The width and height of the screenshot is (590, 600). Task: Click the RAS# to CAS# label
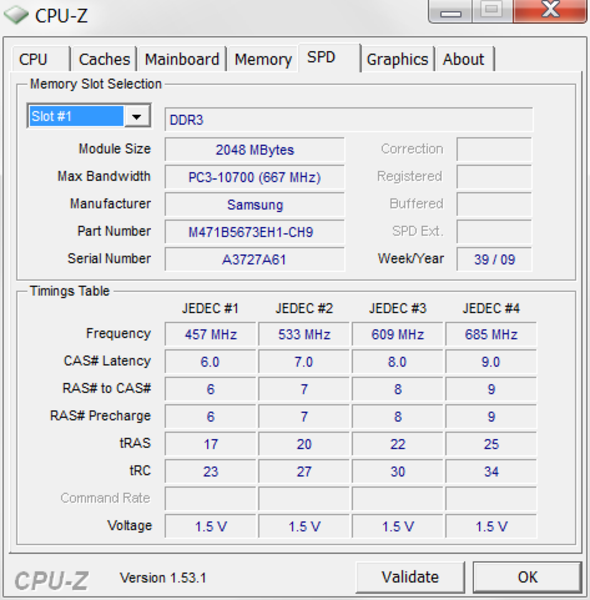(x=107, y=388)
